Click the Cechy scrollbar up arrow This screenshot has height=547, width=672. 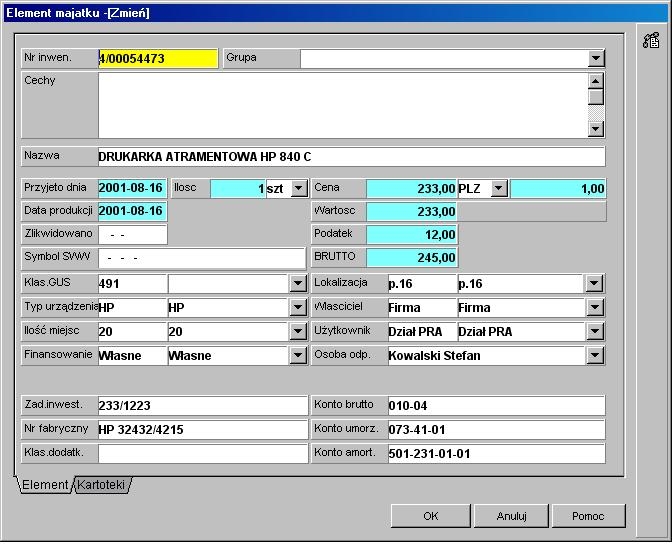[x=596, y=81]
